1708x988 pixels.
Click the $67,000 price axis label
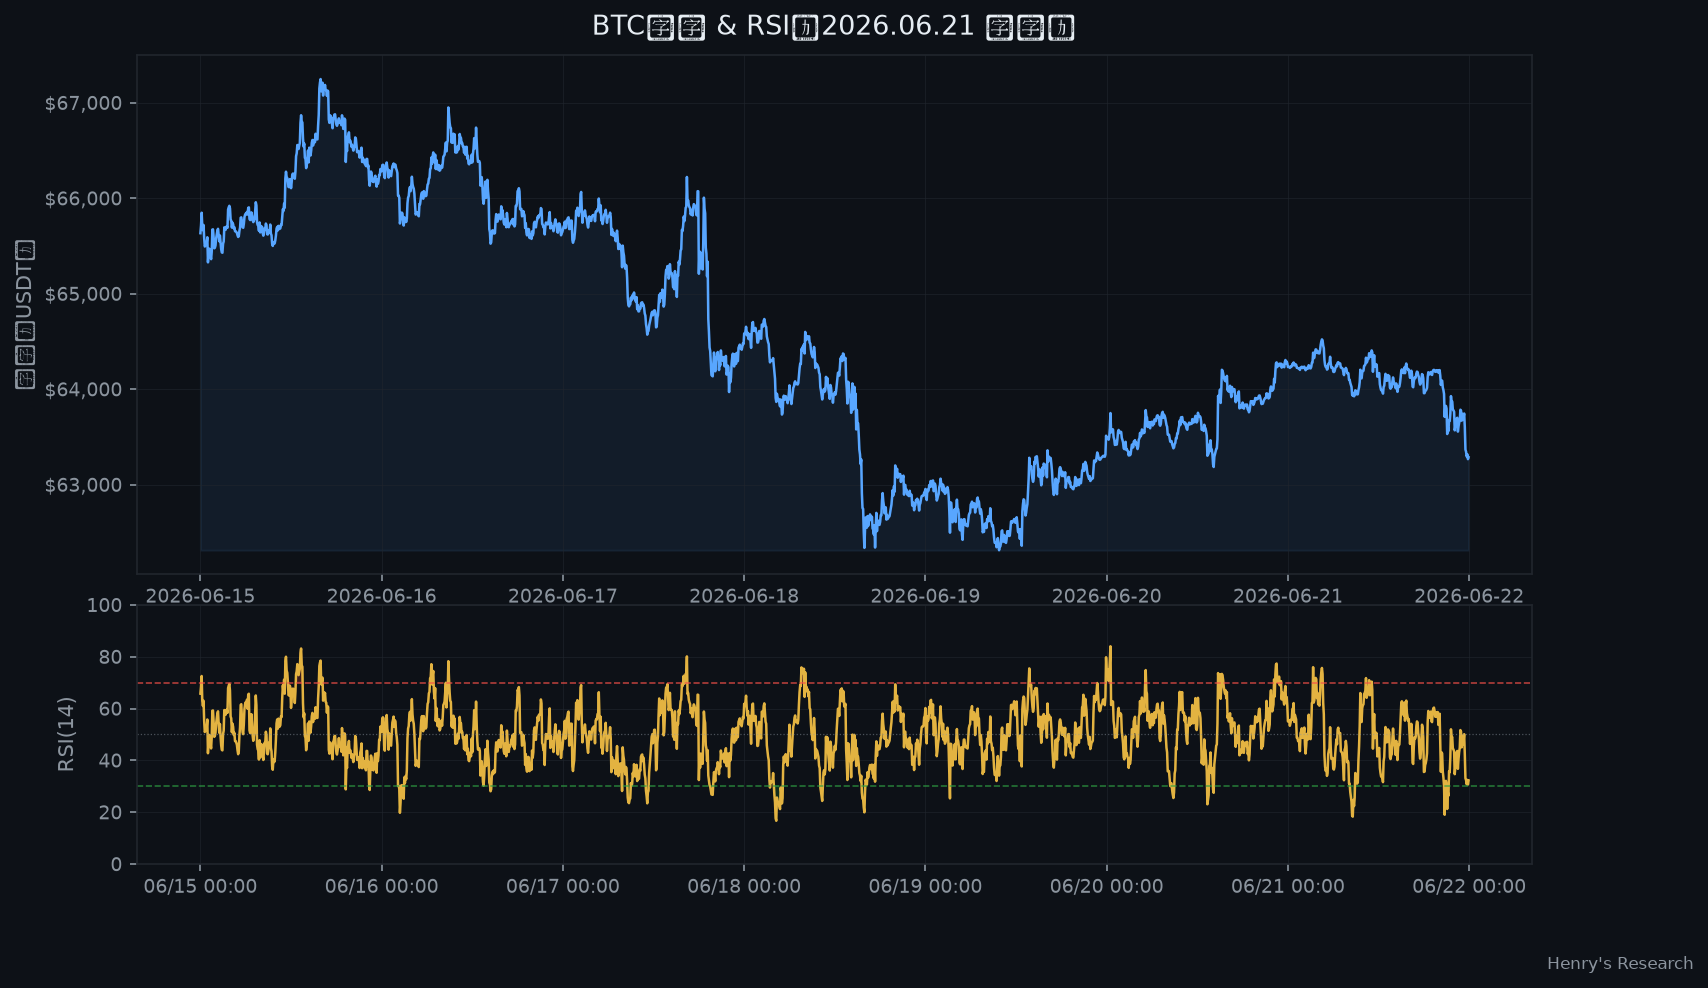(84, 104)
